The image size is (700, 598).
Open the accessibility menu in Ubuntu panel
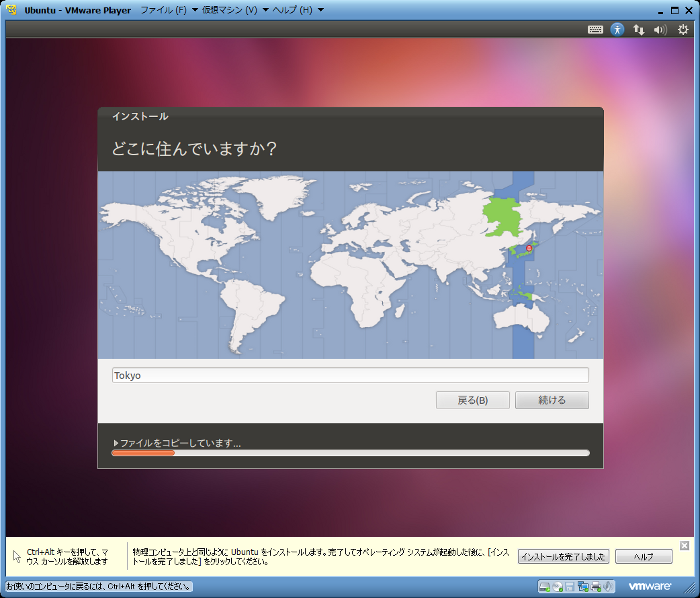click(x=617, y=29)
